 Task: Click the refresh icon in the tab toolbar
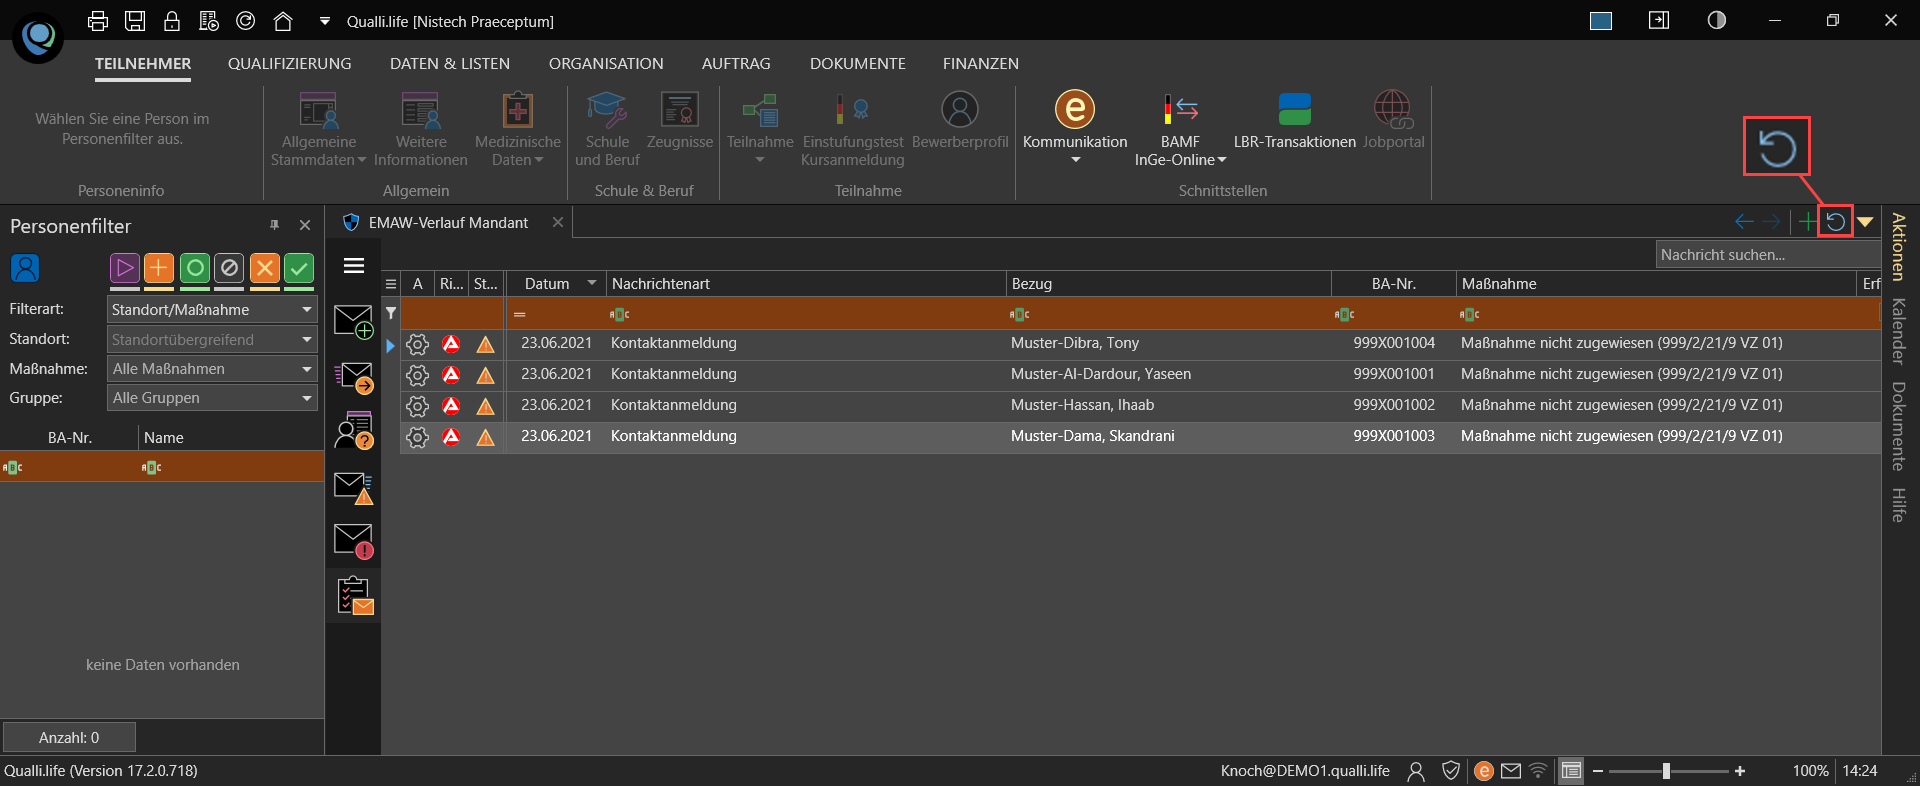pos(1835,222)
